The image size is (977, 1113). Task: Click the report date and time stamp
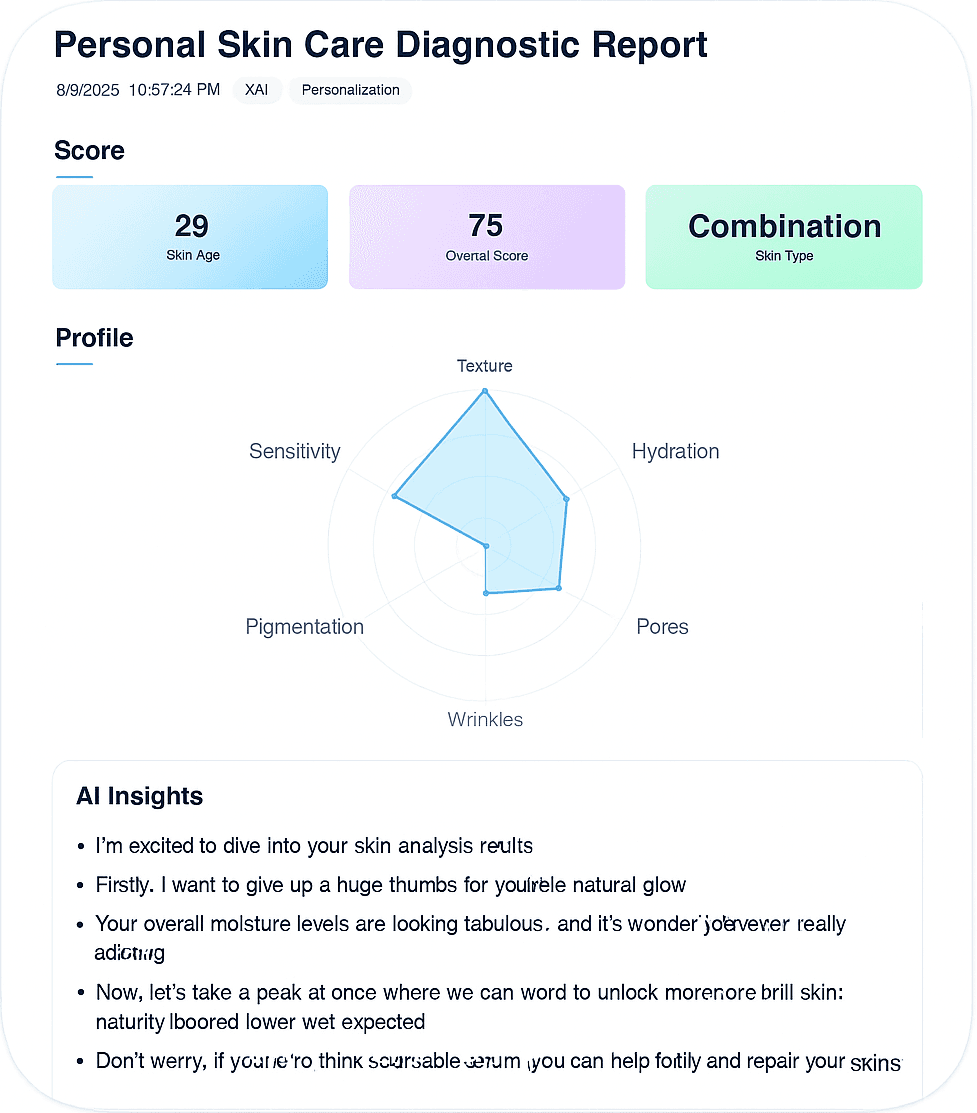click(x=138, y=90)
